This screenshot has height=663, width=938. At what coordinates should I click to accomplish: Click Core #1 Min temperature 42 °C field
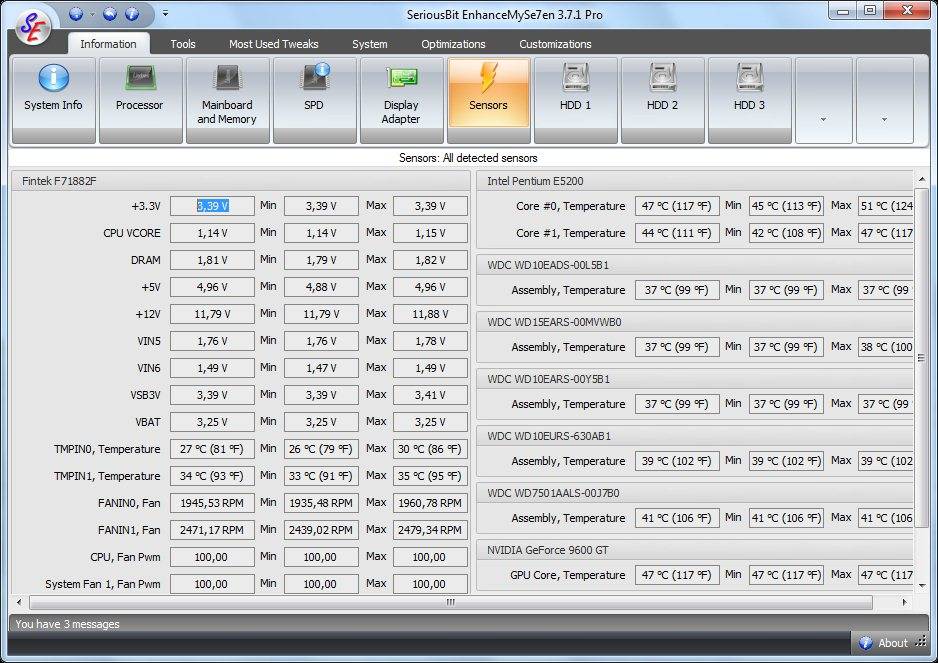click(786, 233)
